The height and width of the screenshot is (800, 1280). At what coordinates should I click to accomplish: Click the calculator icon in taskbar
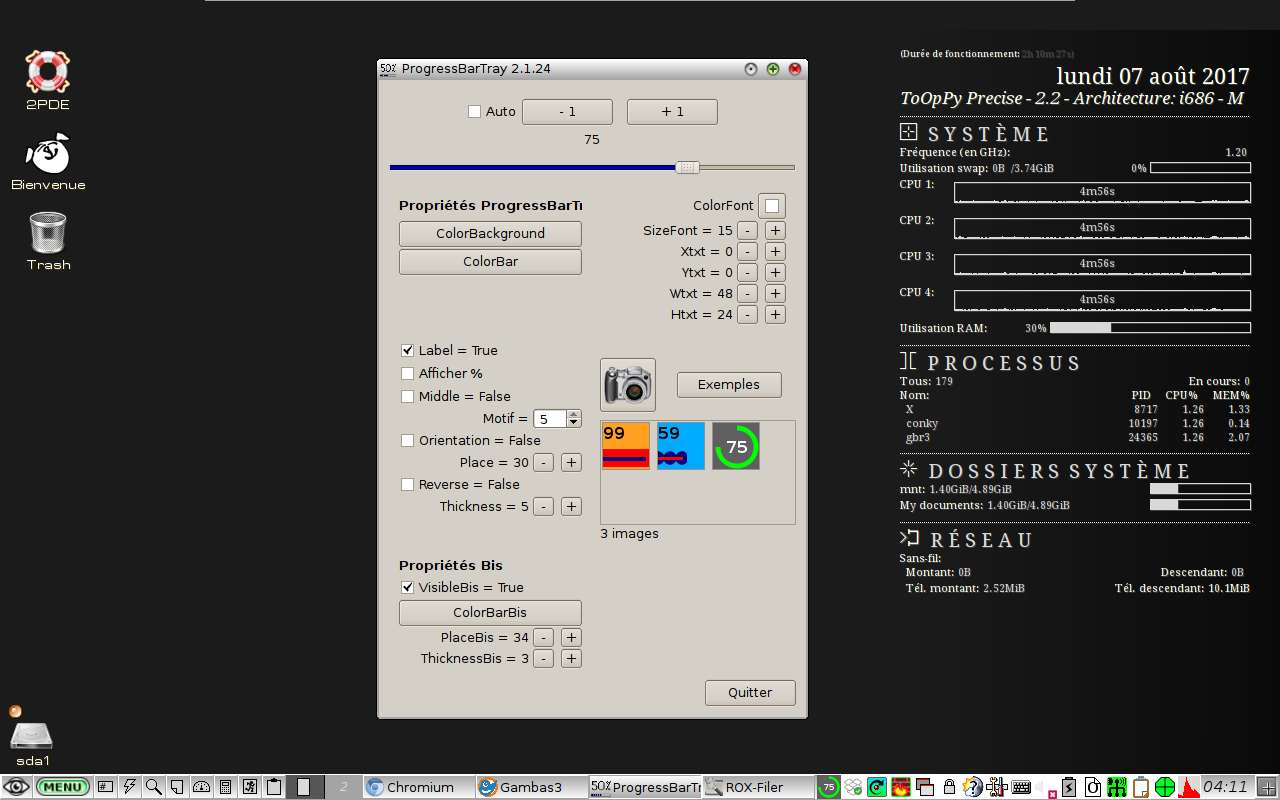tap(226, 787)
